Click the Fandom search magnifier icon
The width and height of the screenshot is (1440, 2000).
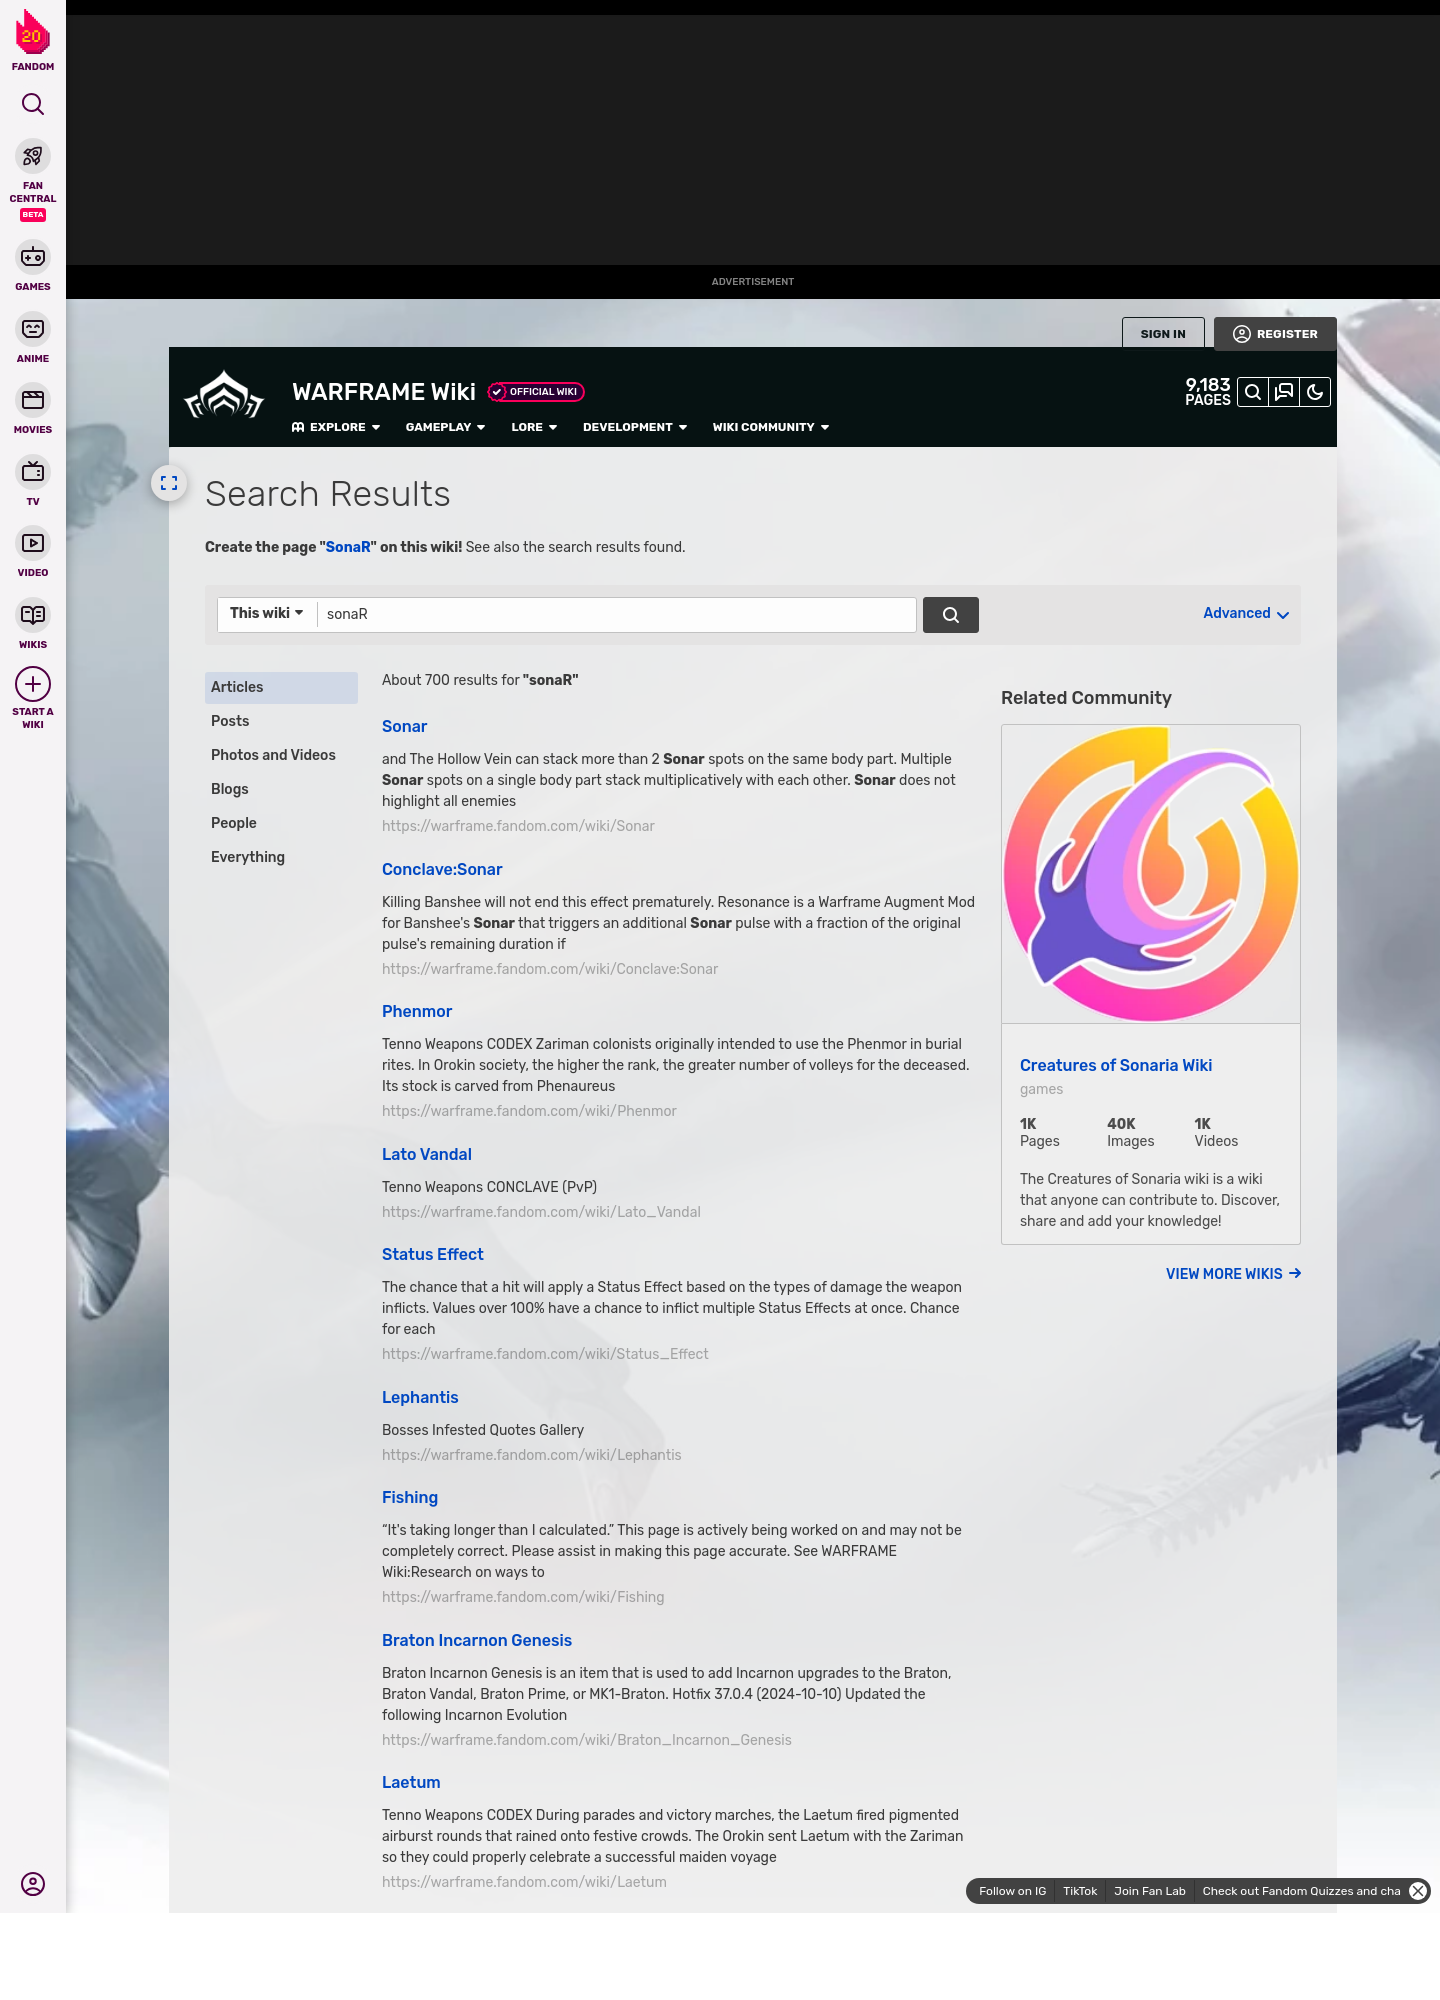pyautogui.click(x=33, y=104)
